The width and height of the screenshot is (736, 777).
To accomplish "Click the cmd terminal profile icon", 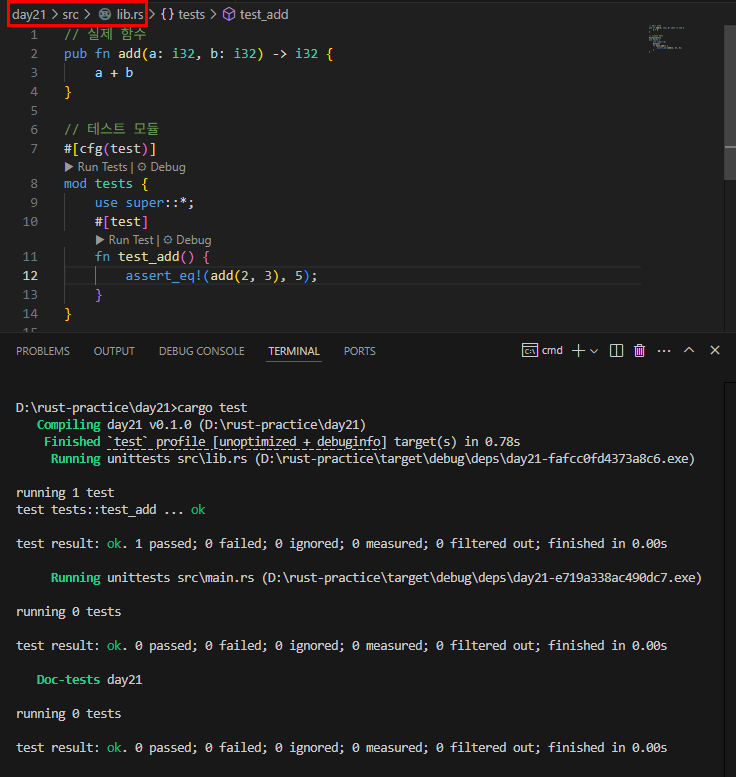I will pyautogui.click(x=530, y=350).
